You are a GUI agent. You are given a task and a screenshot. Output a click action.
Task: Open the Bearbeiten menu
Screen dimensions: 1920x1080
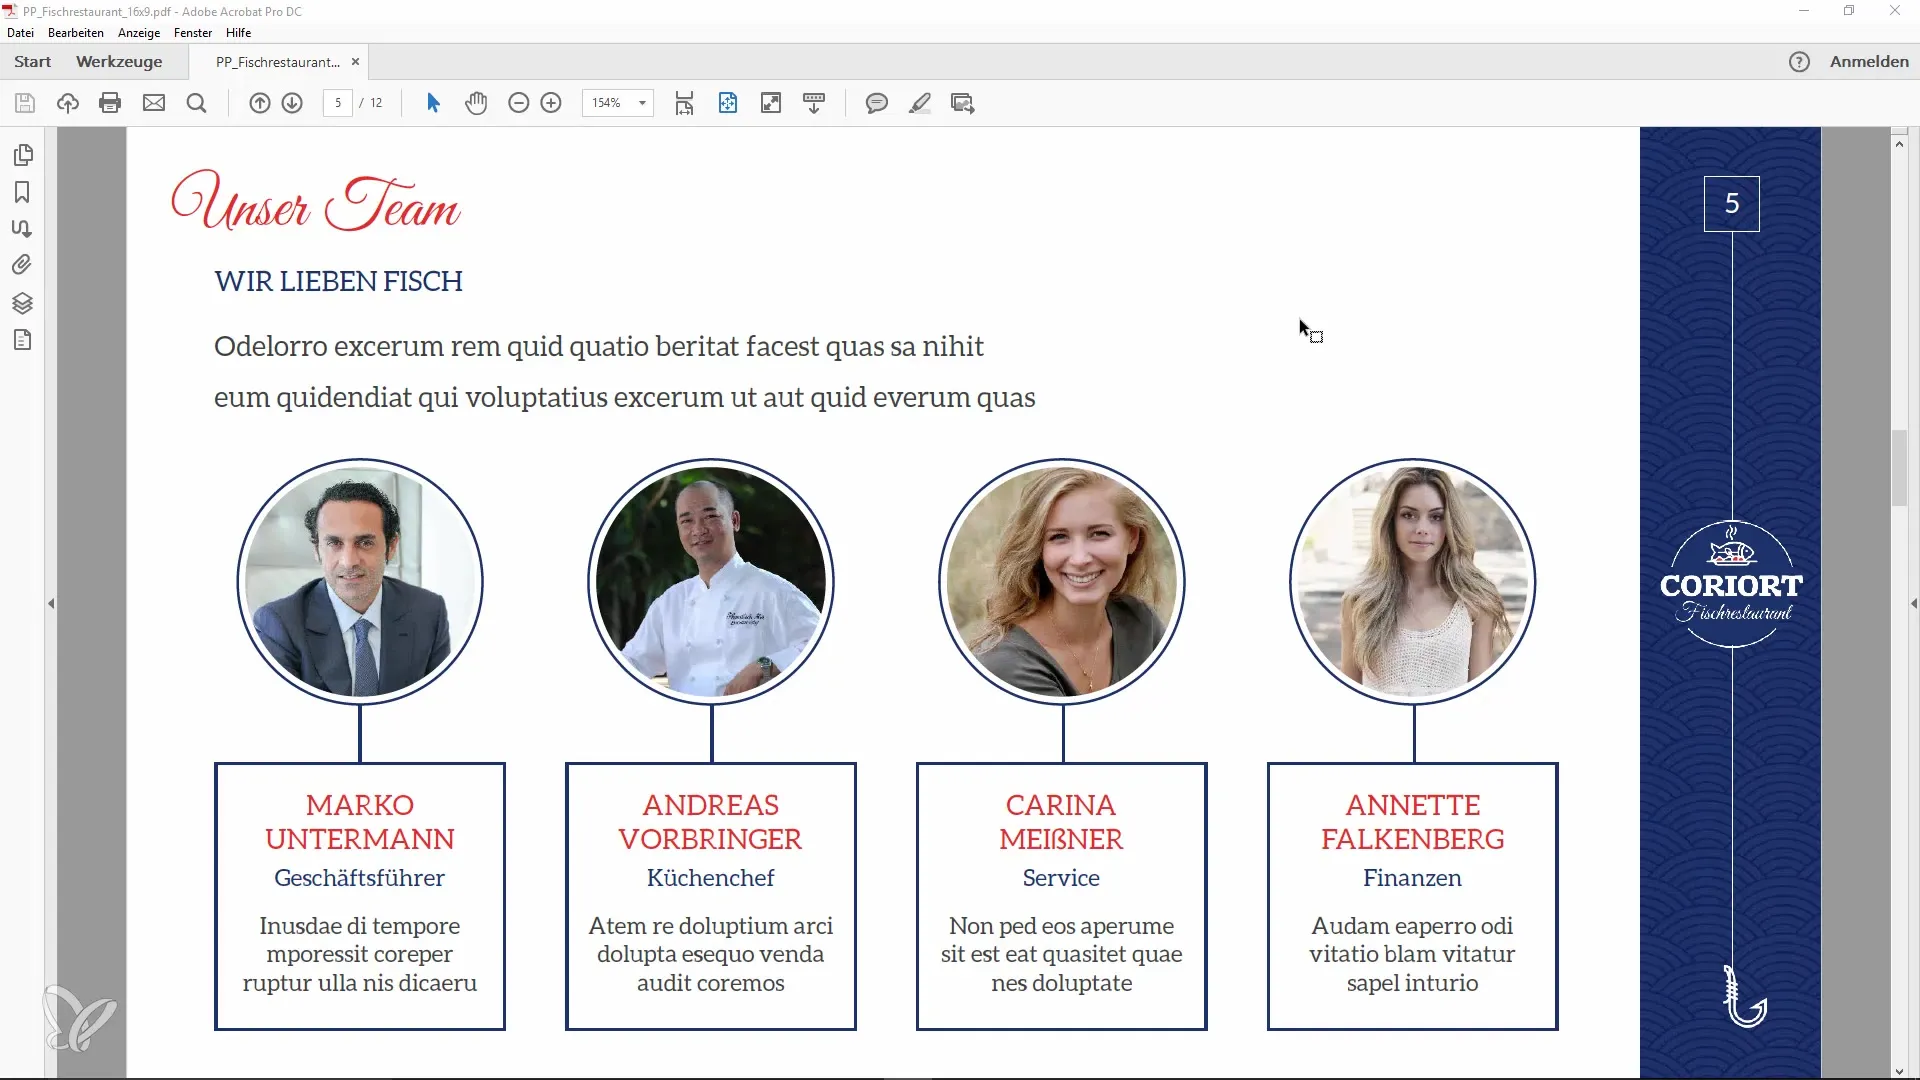pos(76,33)
